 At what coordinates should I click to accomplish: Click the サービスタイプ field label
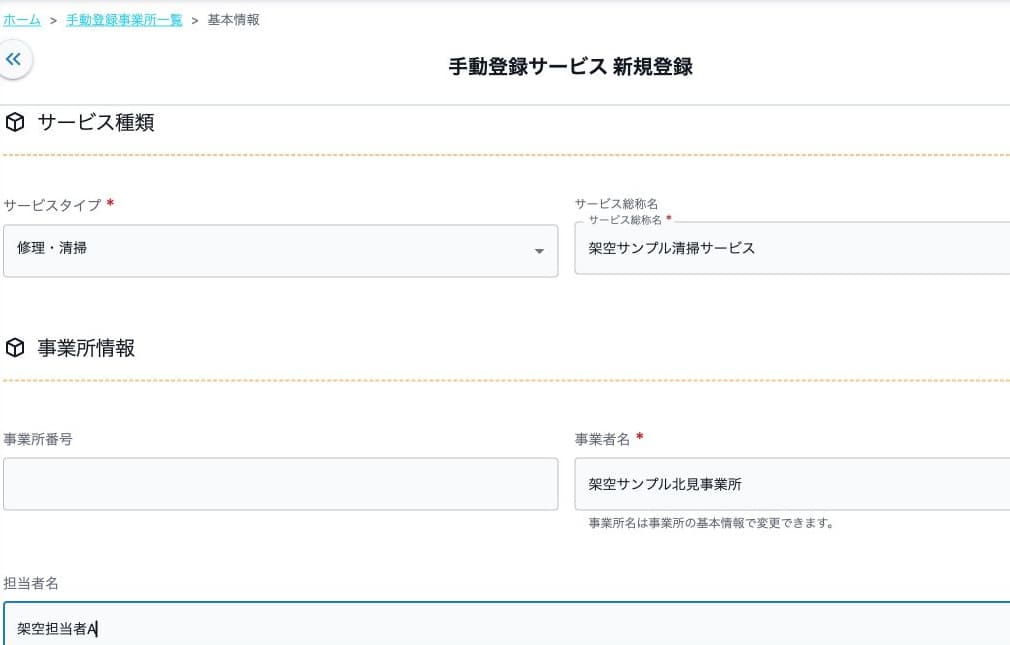tap(52, 205)
